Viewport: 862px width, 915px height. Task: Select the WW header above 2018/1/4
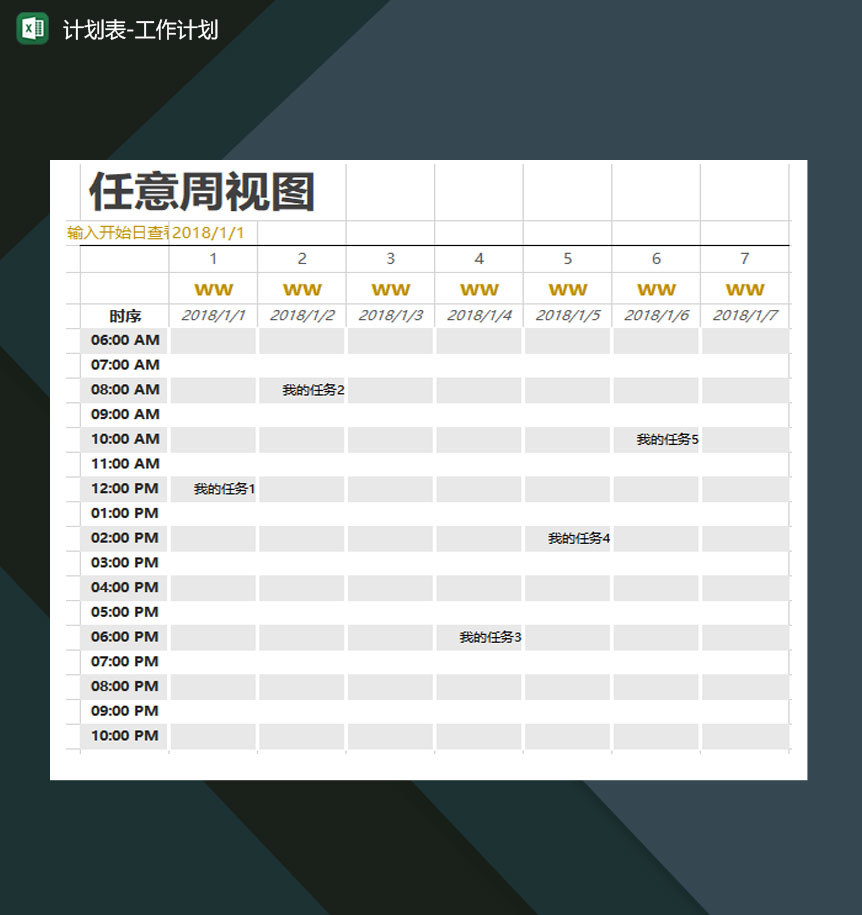coord(478,289)
